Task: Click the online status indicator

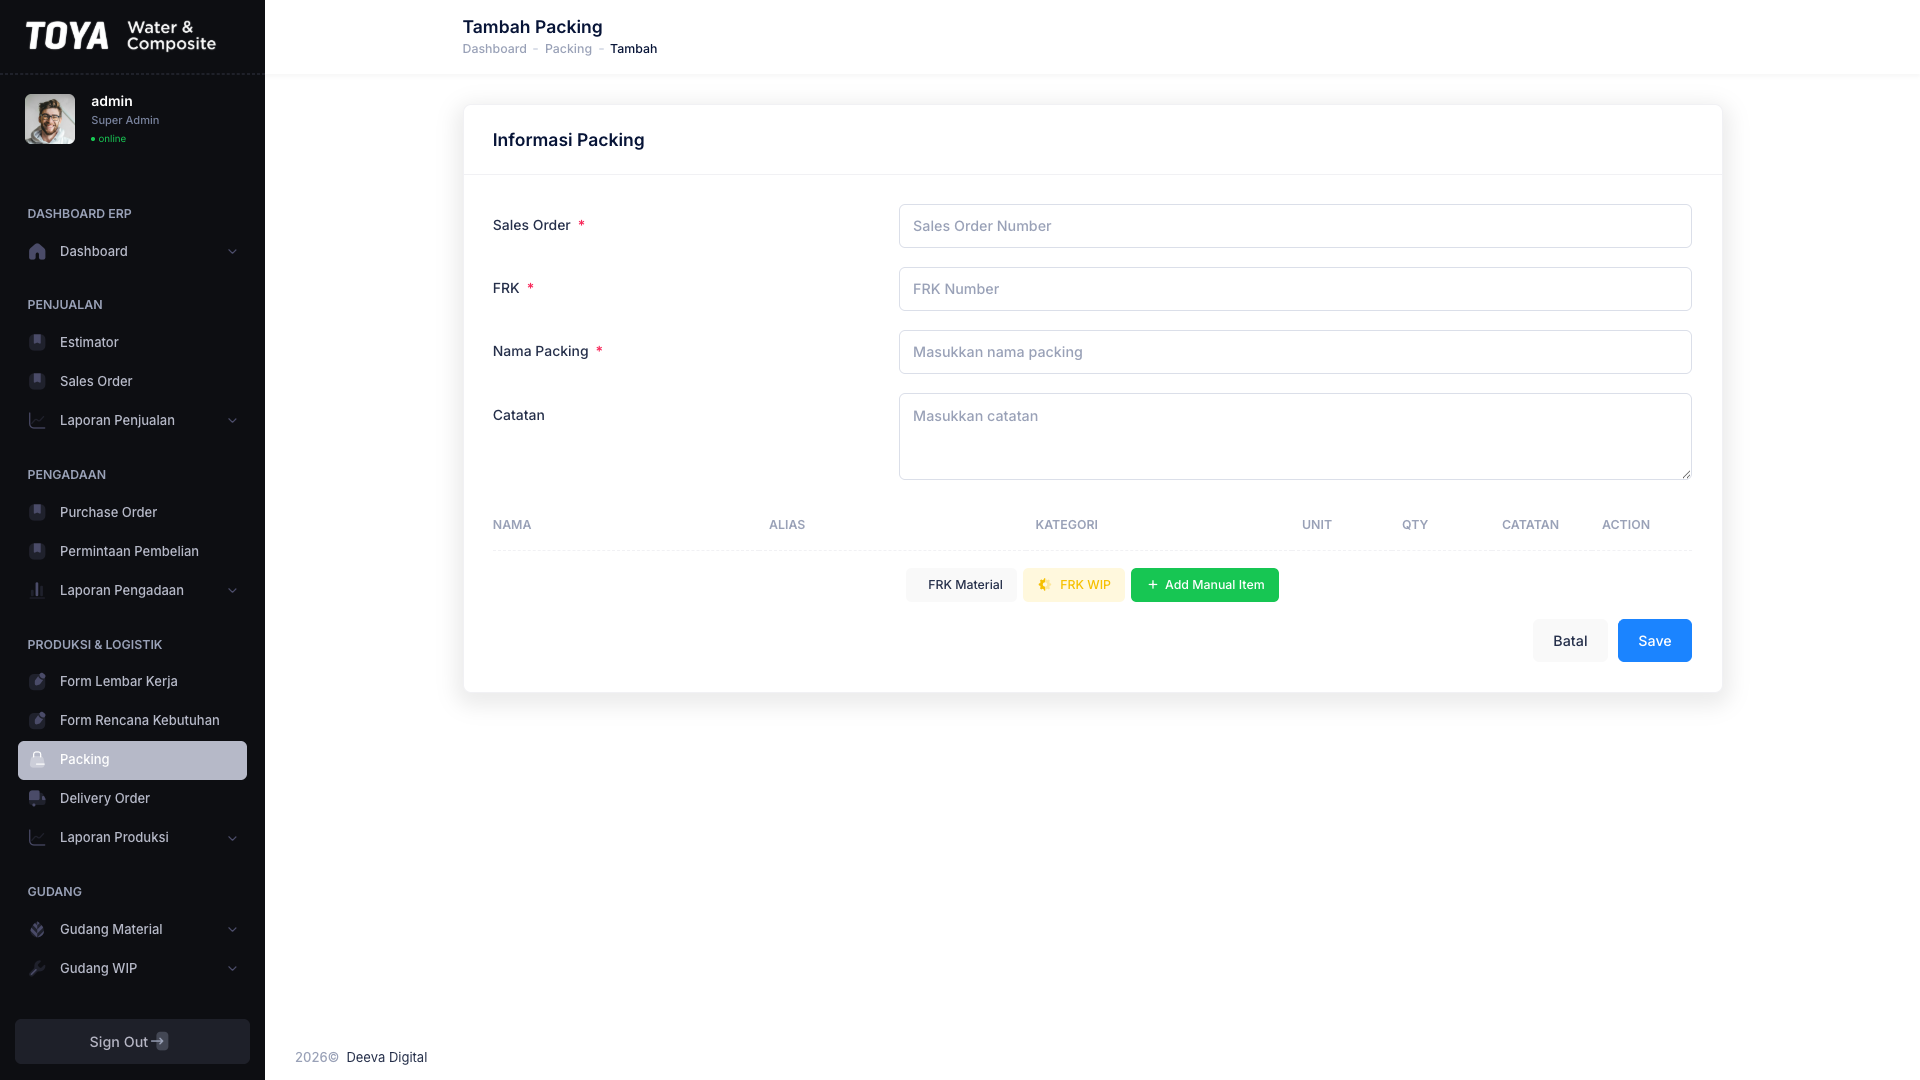Action: 108,139
